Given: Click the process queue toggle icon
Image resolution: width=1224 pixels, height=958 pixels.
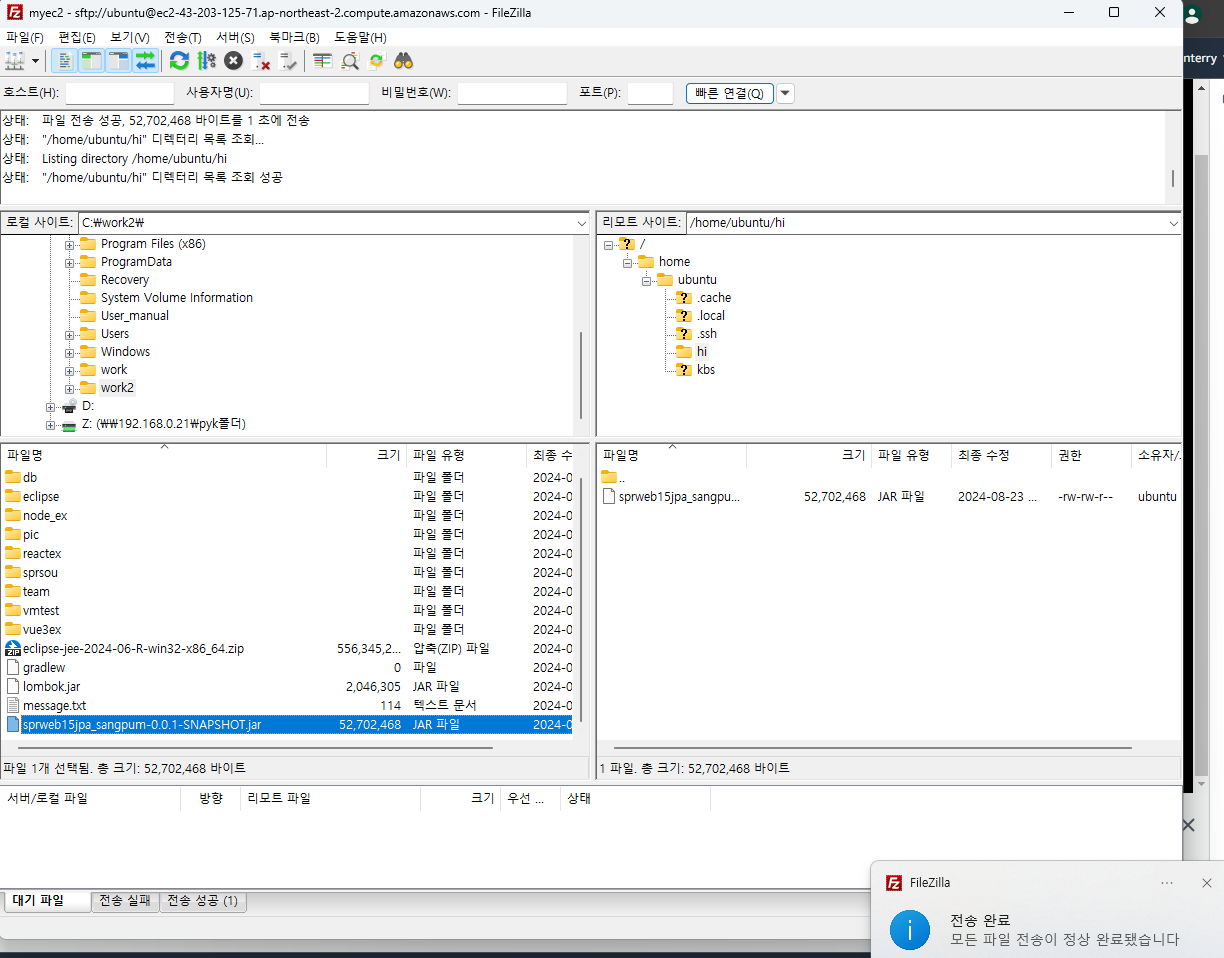Looking at the screenshot, I should [x=206, y=61].
